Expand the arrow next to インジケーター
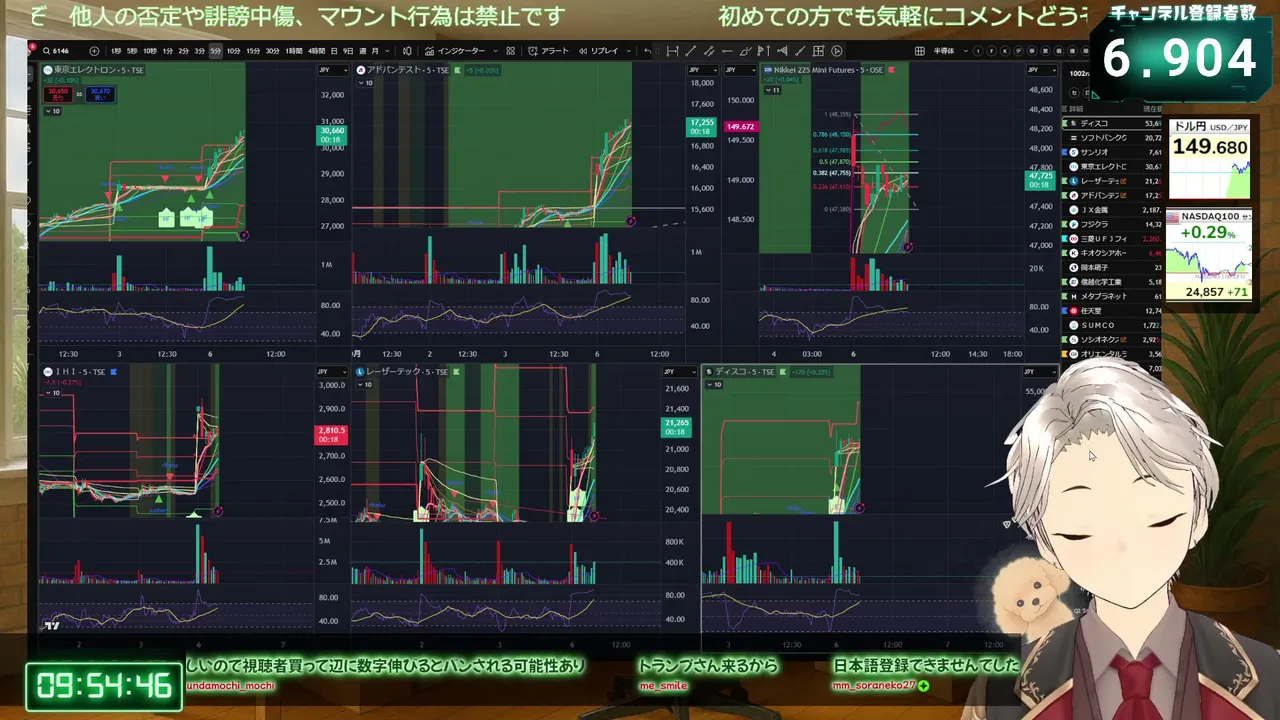The height and width of the screenshot is (720, 1280). [495, 51]
